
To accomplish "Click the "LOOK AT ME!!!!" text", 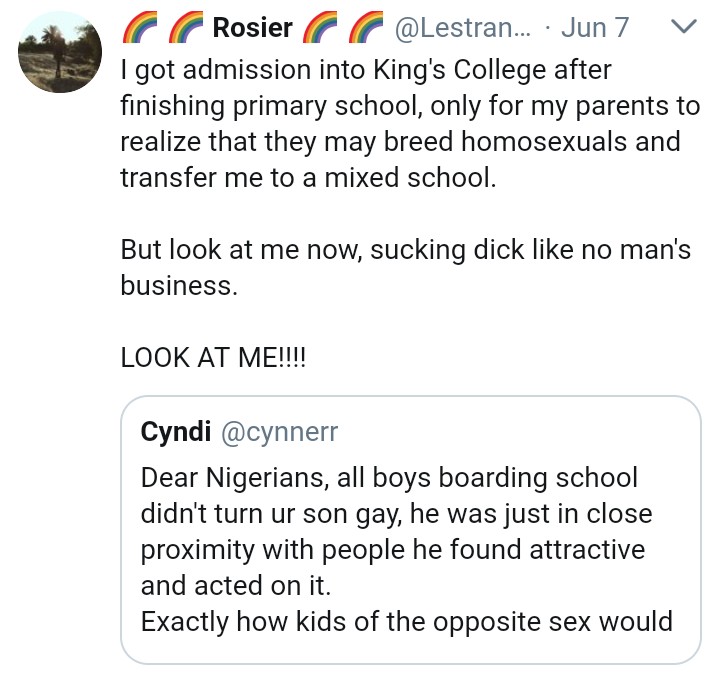I will (214, 357).
